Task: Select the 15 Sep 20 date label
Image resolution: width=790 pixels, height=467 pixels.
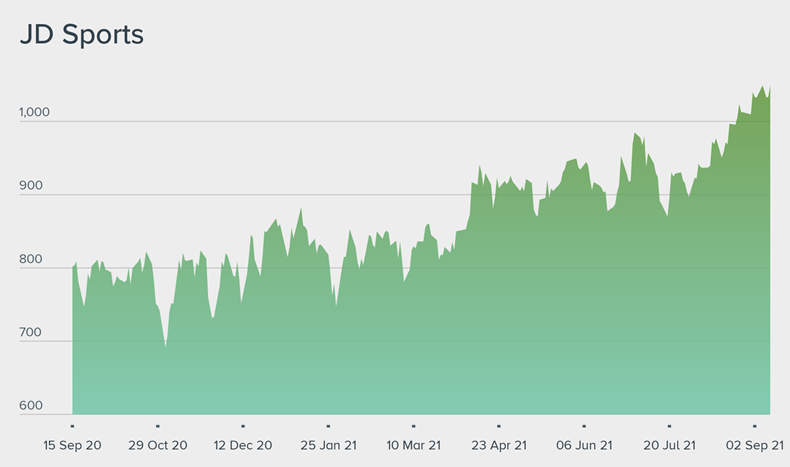Action: click(72, 444)
